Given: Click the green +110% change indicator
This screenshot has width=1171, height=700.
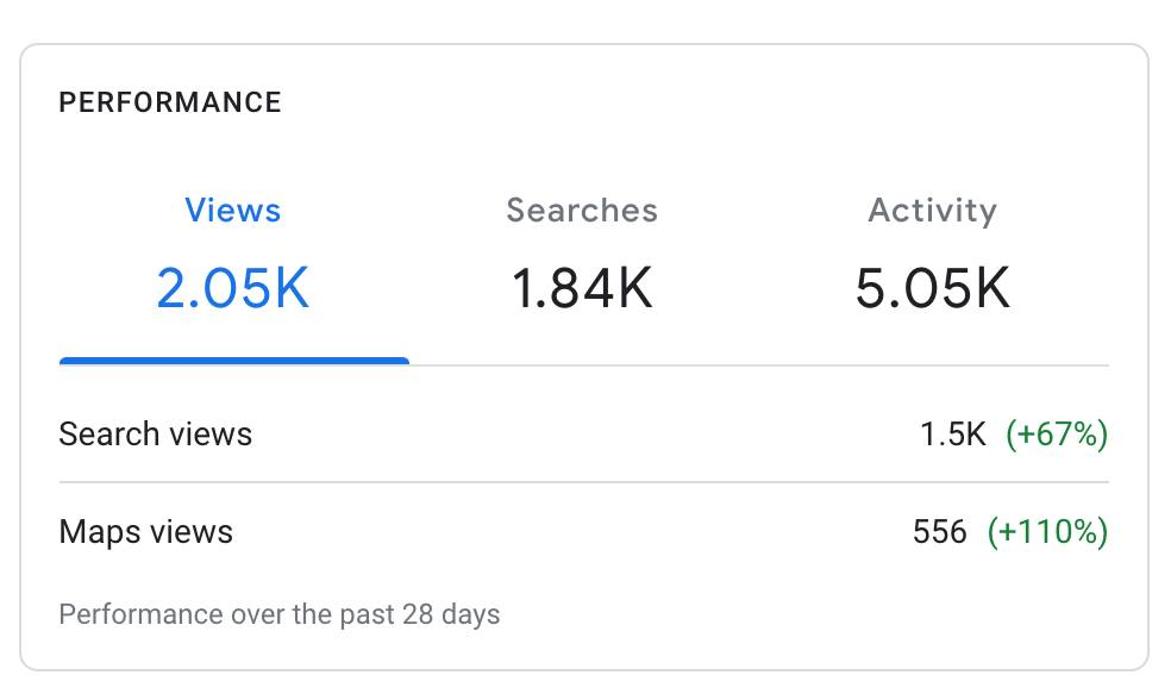Looking at the screenshot, I should [1047, 531].
